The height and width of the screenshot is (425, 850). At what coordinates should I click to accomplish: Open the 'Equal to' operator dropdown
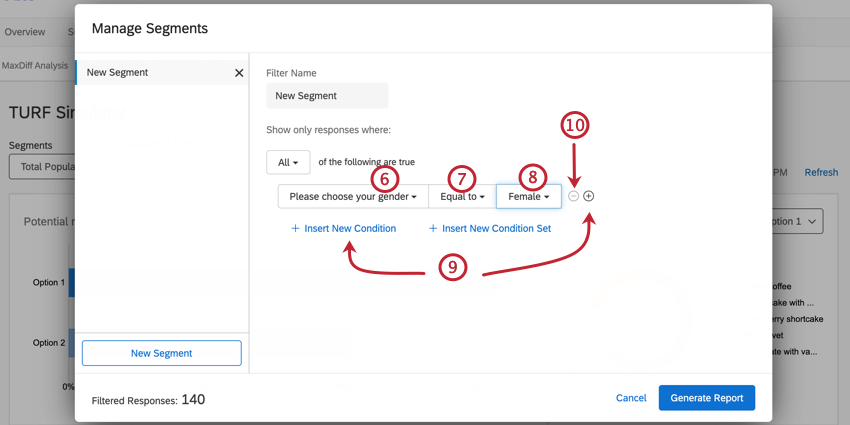click(462, 197)
